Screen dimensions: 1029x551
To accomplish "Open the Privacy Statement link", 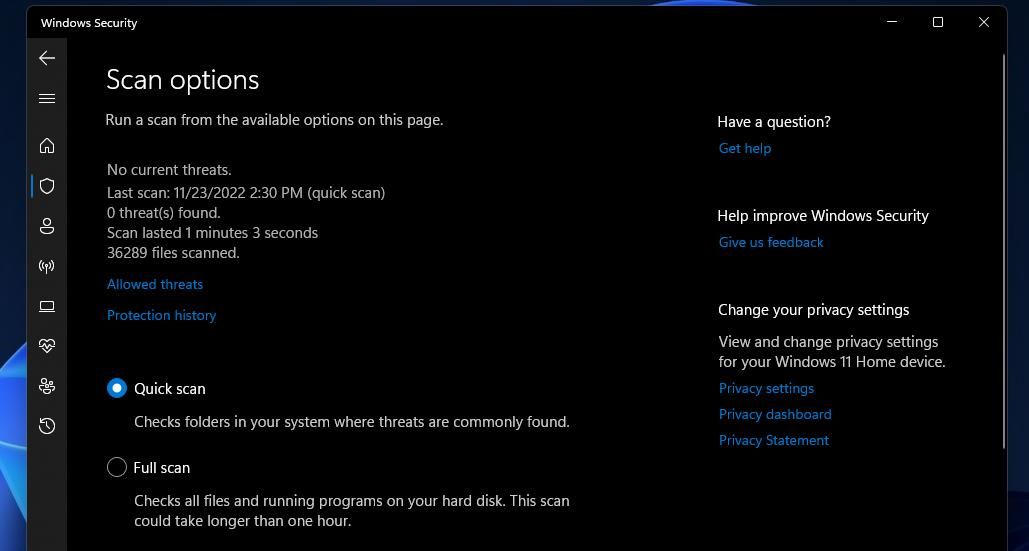I will pos(774,440).
